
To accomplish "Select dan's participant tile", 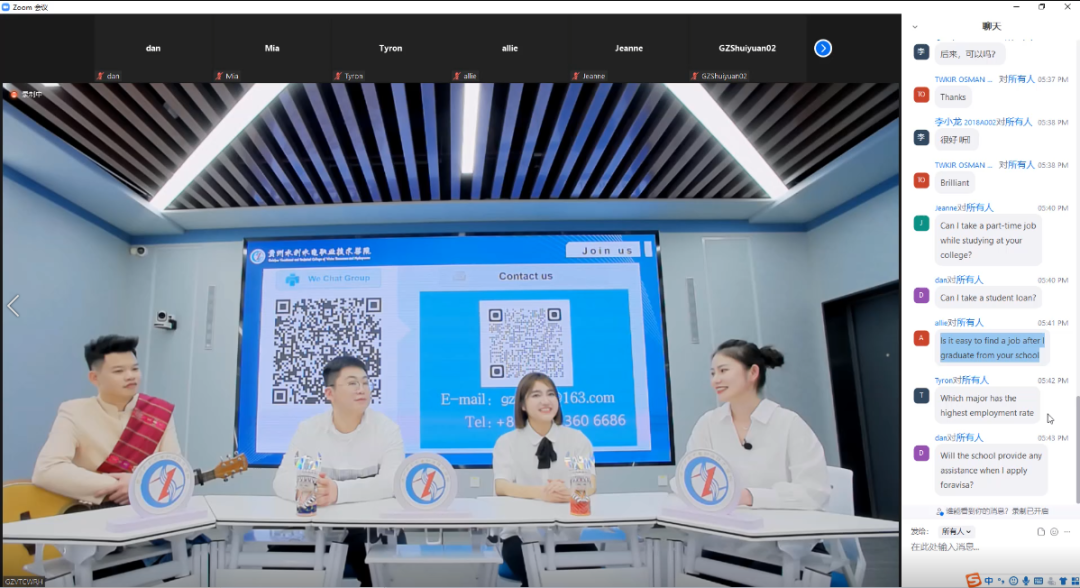I will 153,48.
